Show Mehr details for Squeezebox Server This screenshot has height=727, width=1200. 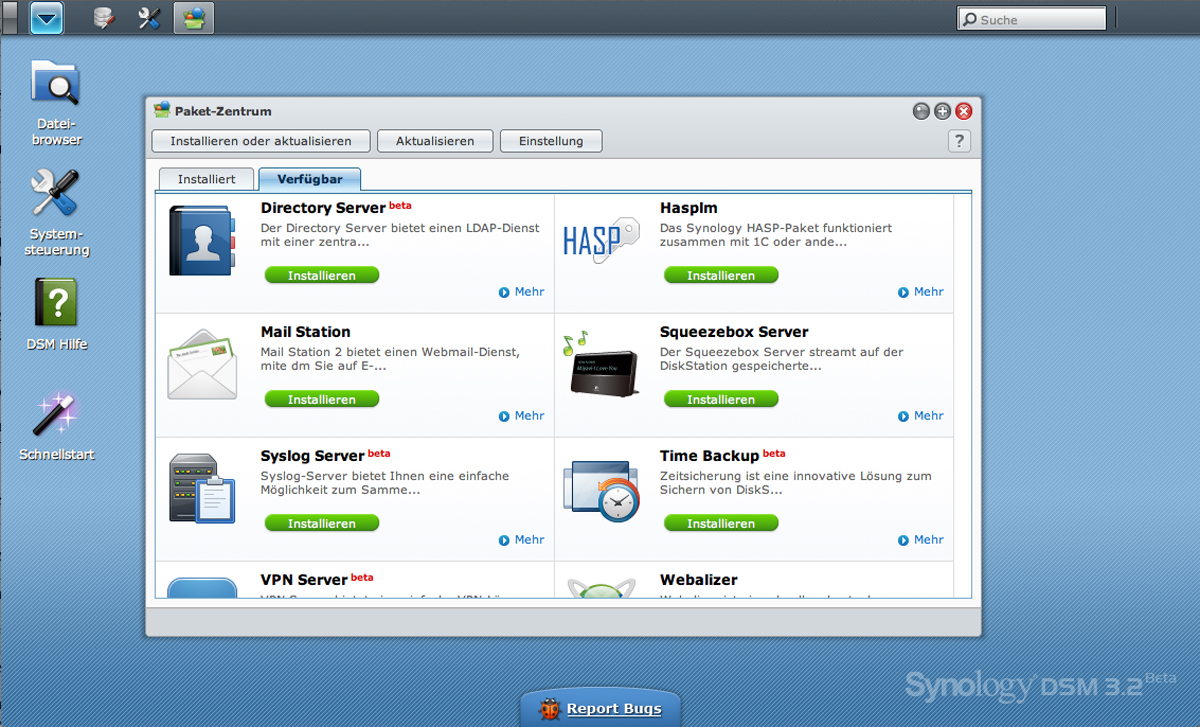(x=921, y=416)
